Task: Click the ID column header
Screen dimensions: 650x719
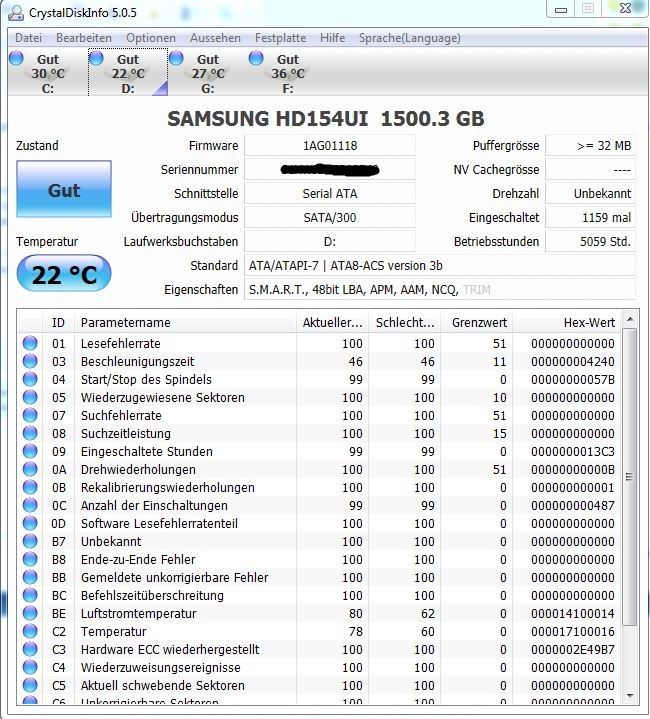Action: click(x=58, y=322)
